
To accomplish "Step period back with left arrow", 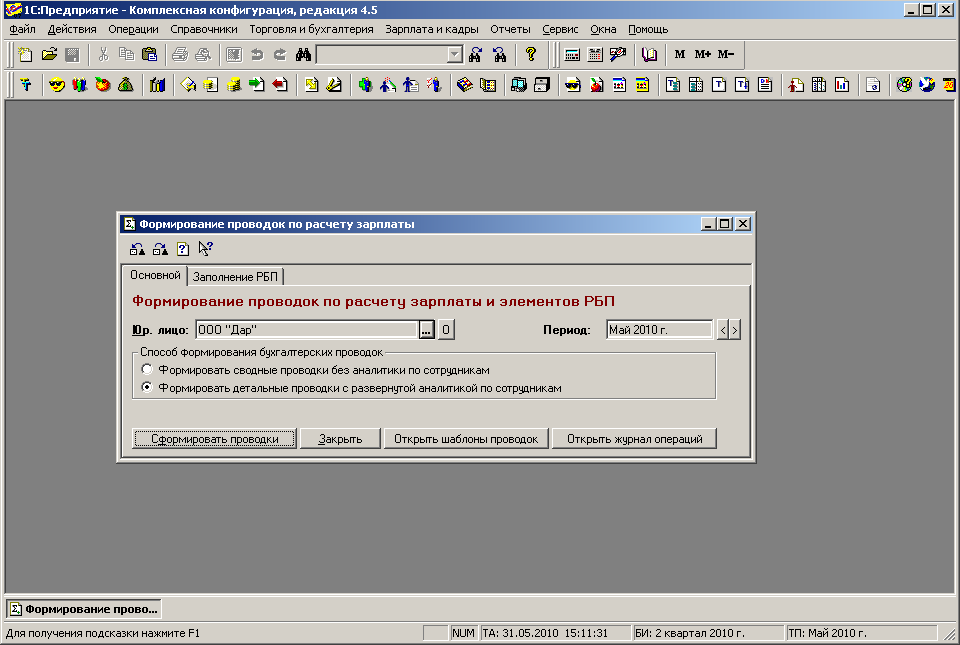I will [x=723, y=330].
